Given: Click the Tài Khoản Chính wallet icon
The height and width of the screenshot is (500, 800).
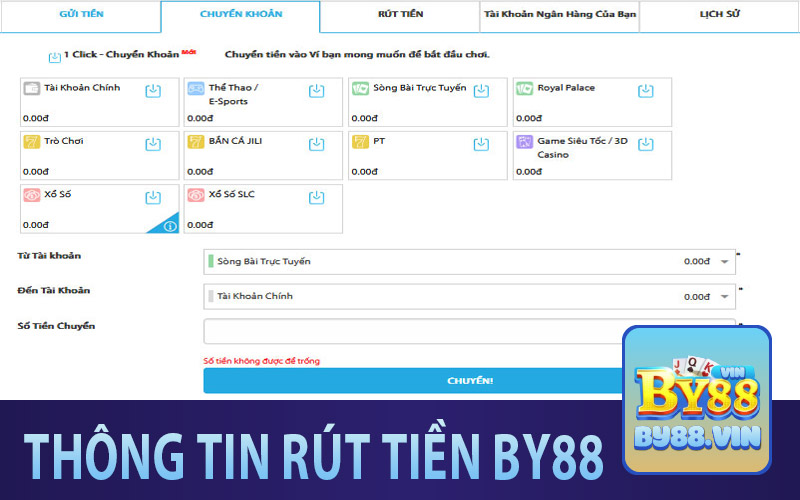Looking at the screenshot, I should pos(32,88).
